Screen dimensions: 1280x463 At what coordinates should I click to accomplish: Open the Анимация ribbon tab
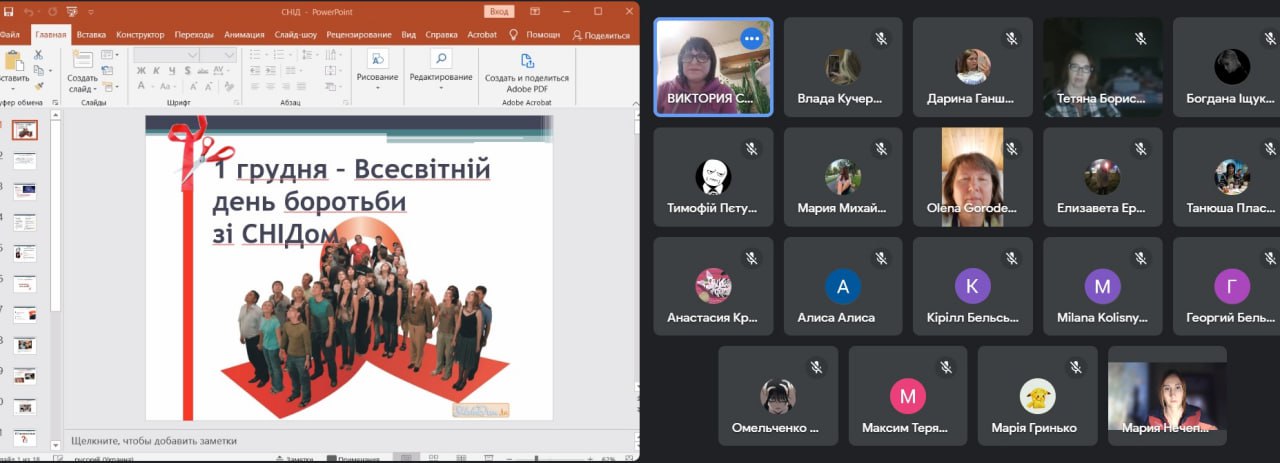tap(244, 34)
